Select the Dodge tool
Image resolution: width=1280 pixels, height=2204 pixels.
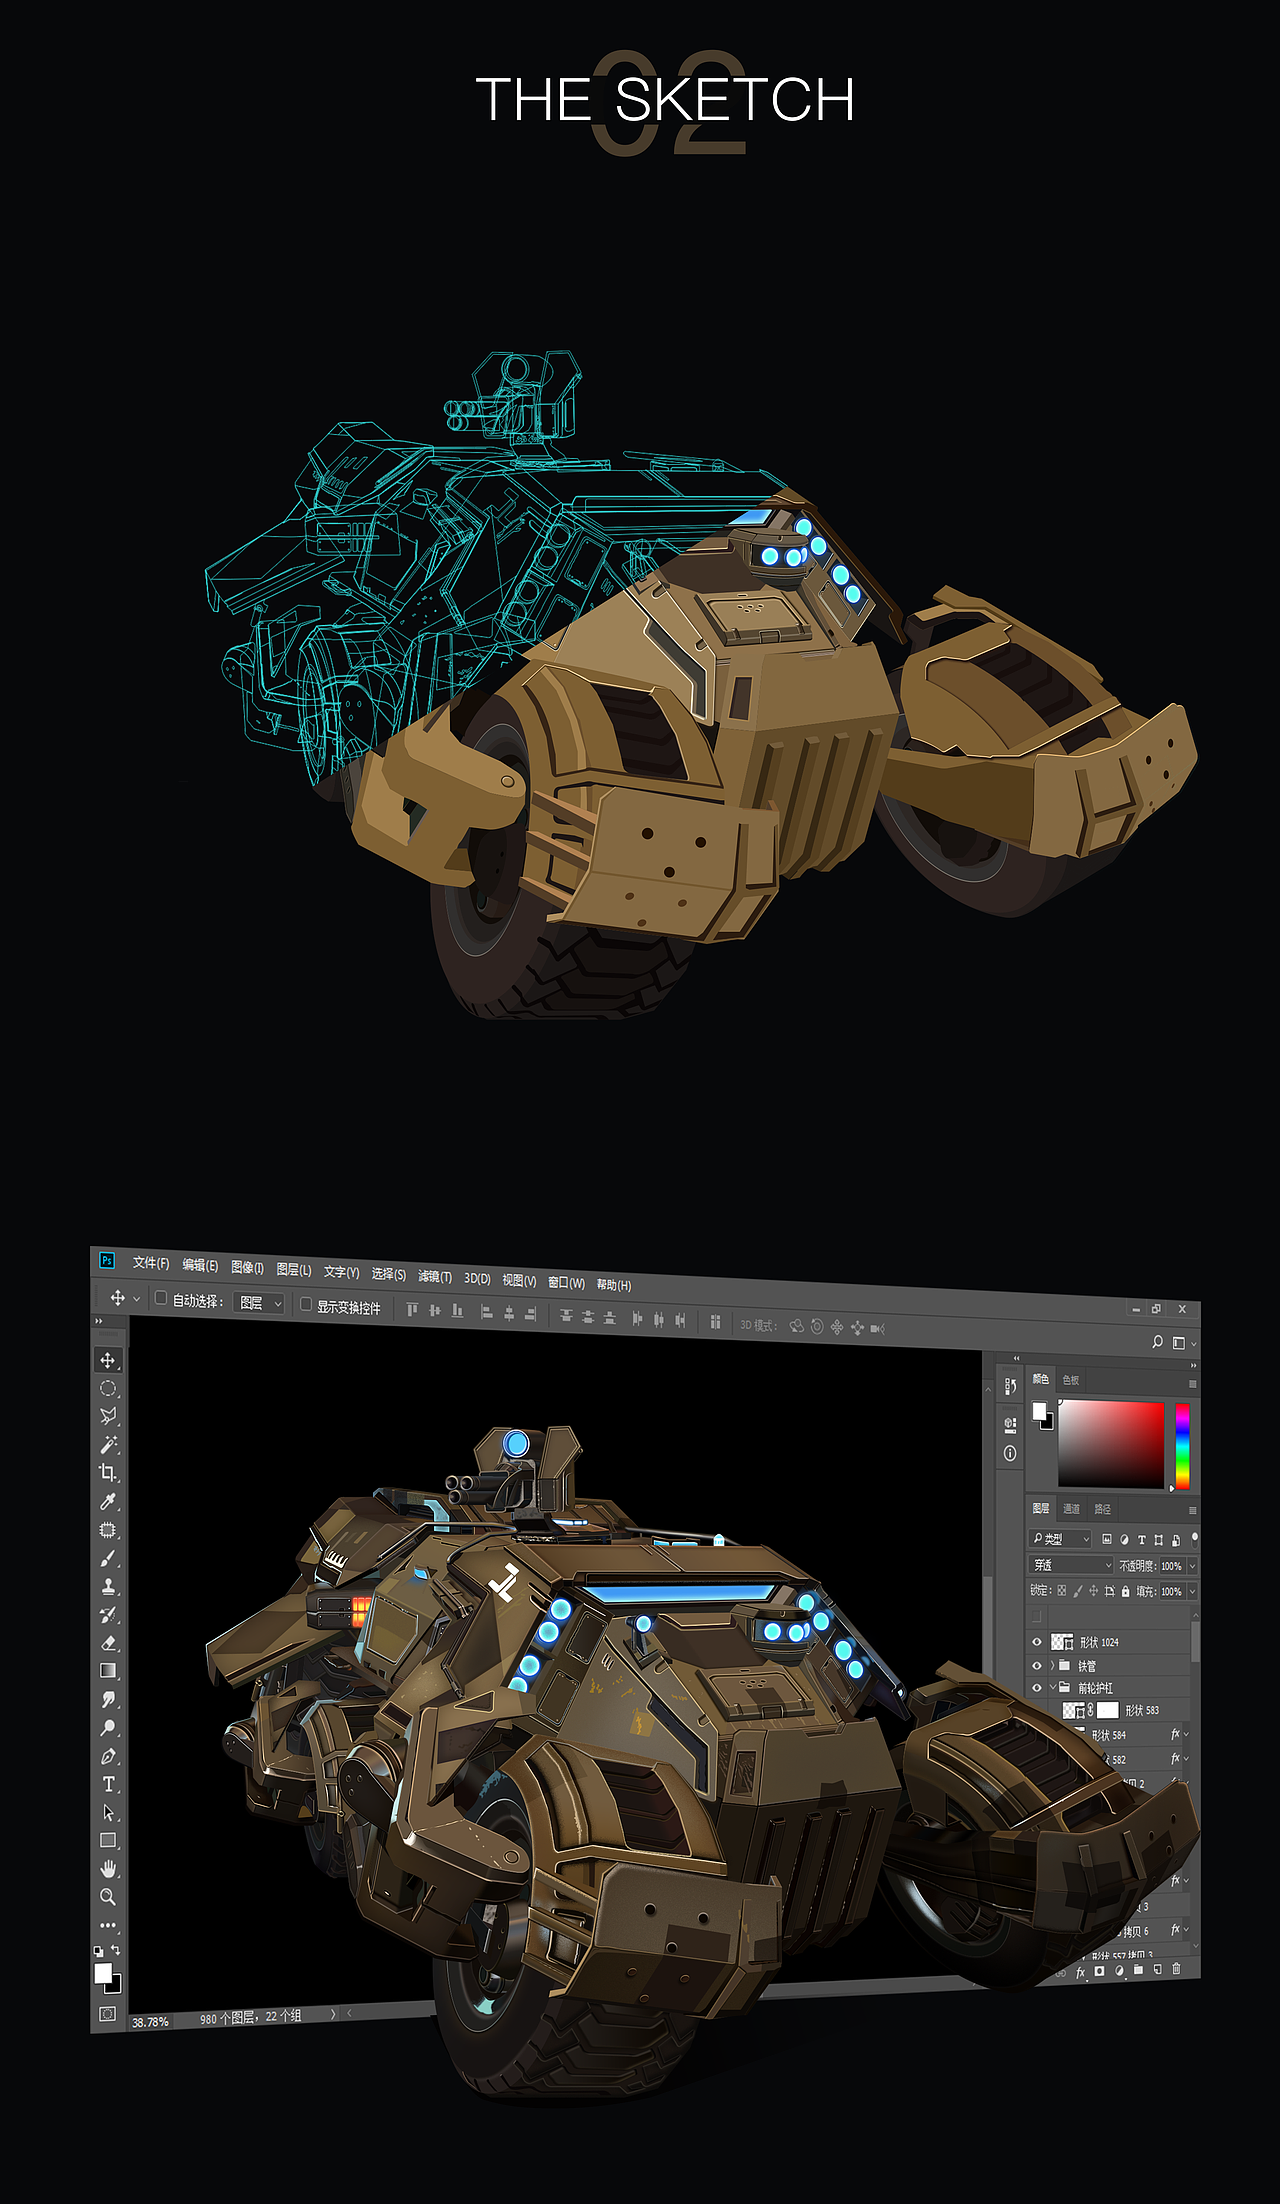tap(108, 1728)
